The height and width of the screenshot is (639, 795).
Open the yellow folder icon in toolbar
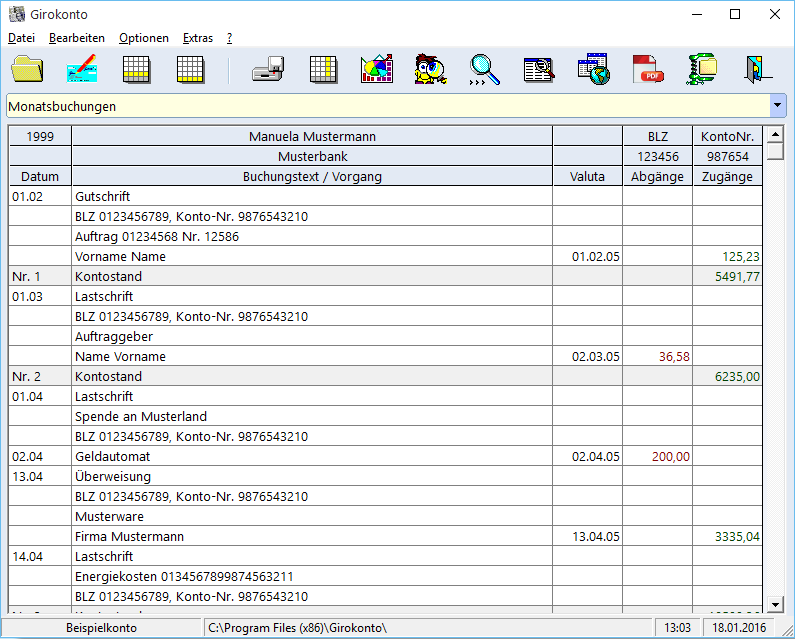click(27, 69)
